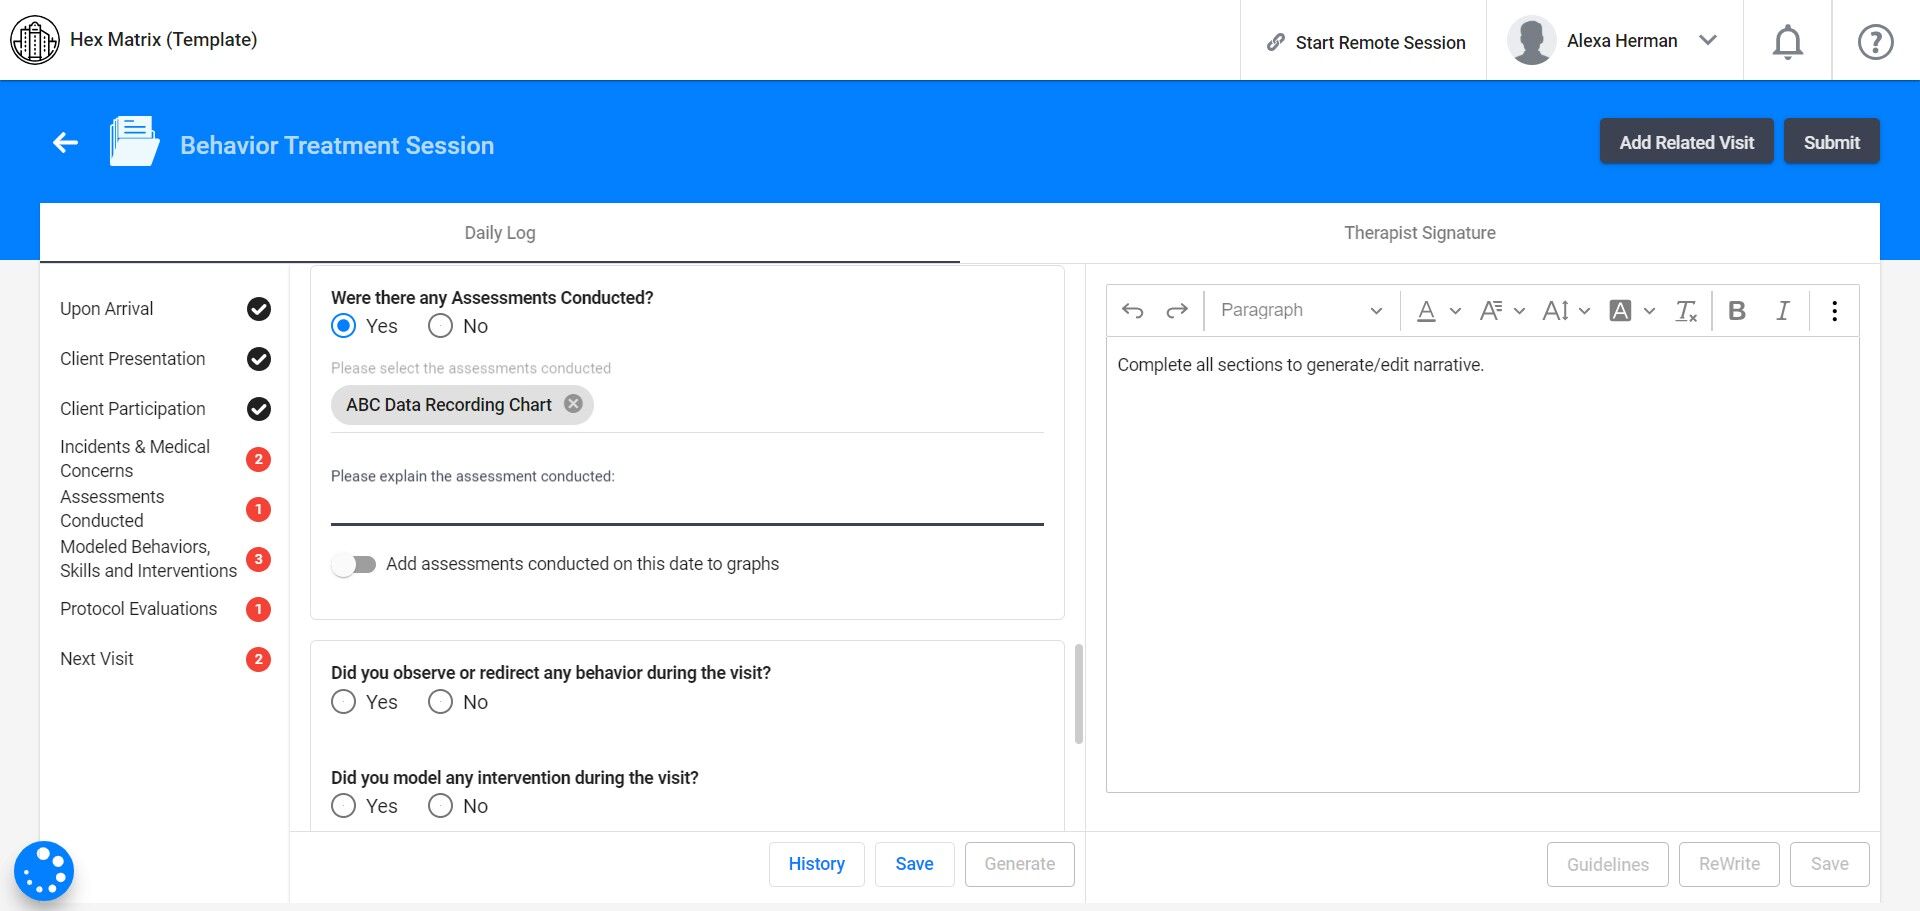Toggle italic text formatting
This screenshot has width=1920, height=911.
[x=1782, y=311]
